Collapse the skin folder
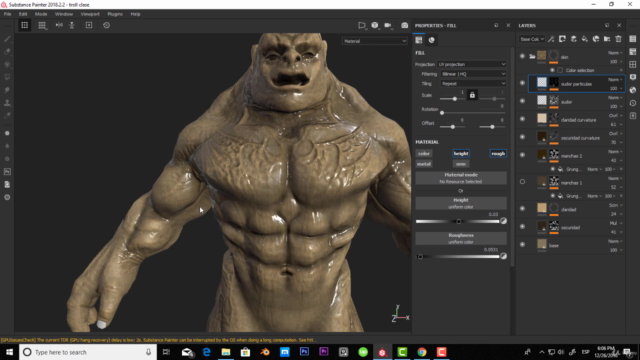Image resolution: width=640 pixels, height=360 pixels. [532, 56]
